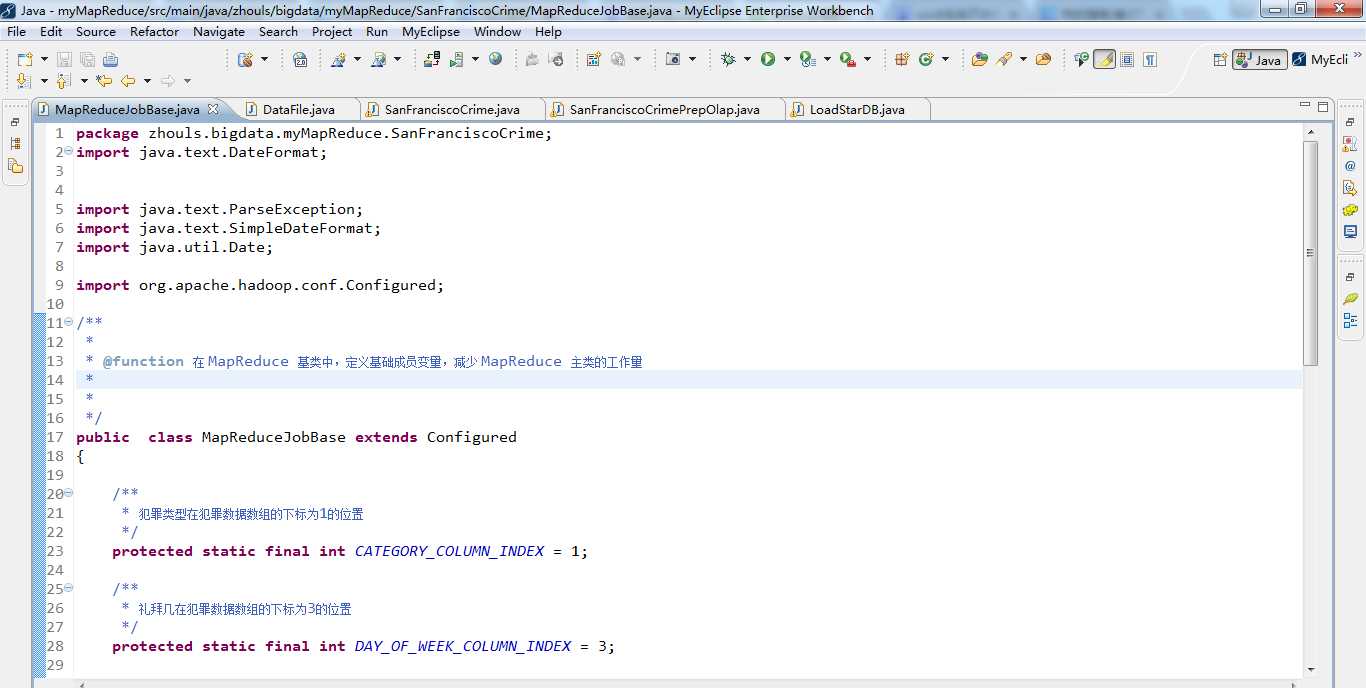Image resolution: width=1366 pixels, height=688 pixels.
Task: Switch to SanFranciscoCrimePrepOlap.java tab
Action: pos(664,109)
